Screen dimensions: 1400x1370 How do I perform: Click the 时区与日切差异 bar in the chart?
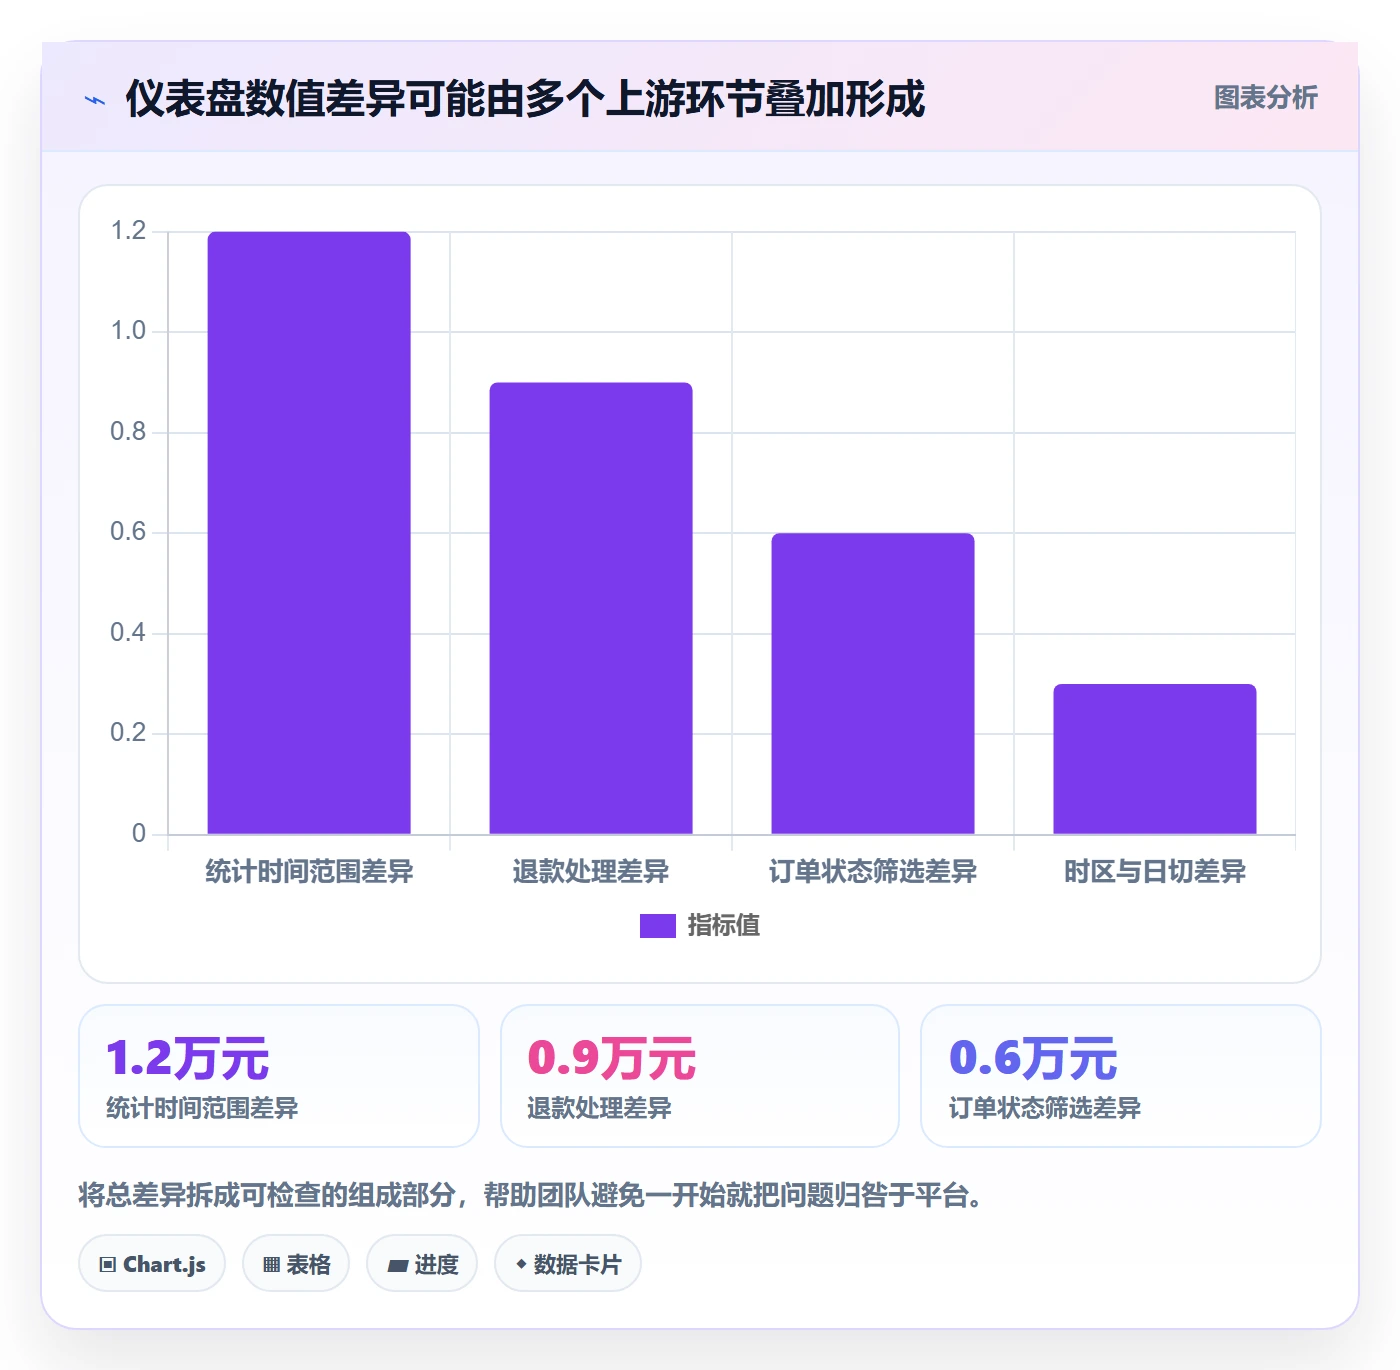click(1155, 759)
